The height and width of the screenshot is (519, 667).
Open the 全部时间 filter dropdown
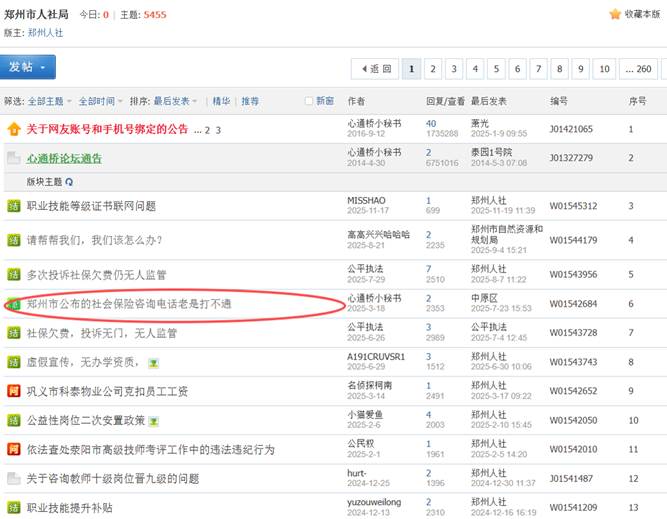tap(100, 101)
